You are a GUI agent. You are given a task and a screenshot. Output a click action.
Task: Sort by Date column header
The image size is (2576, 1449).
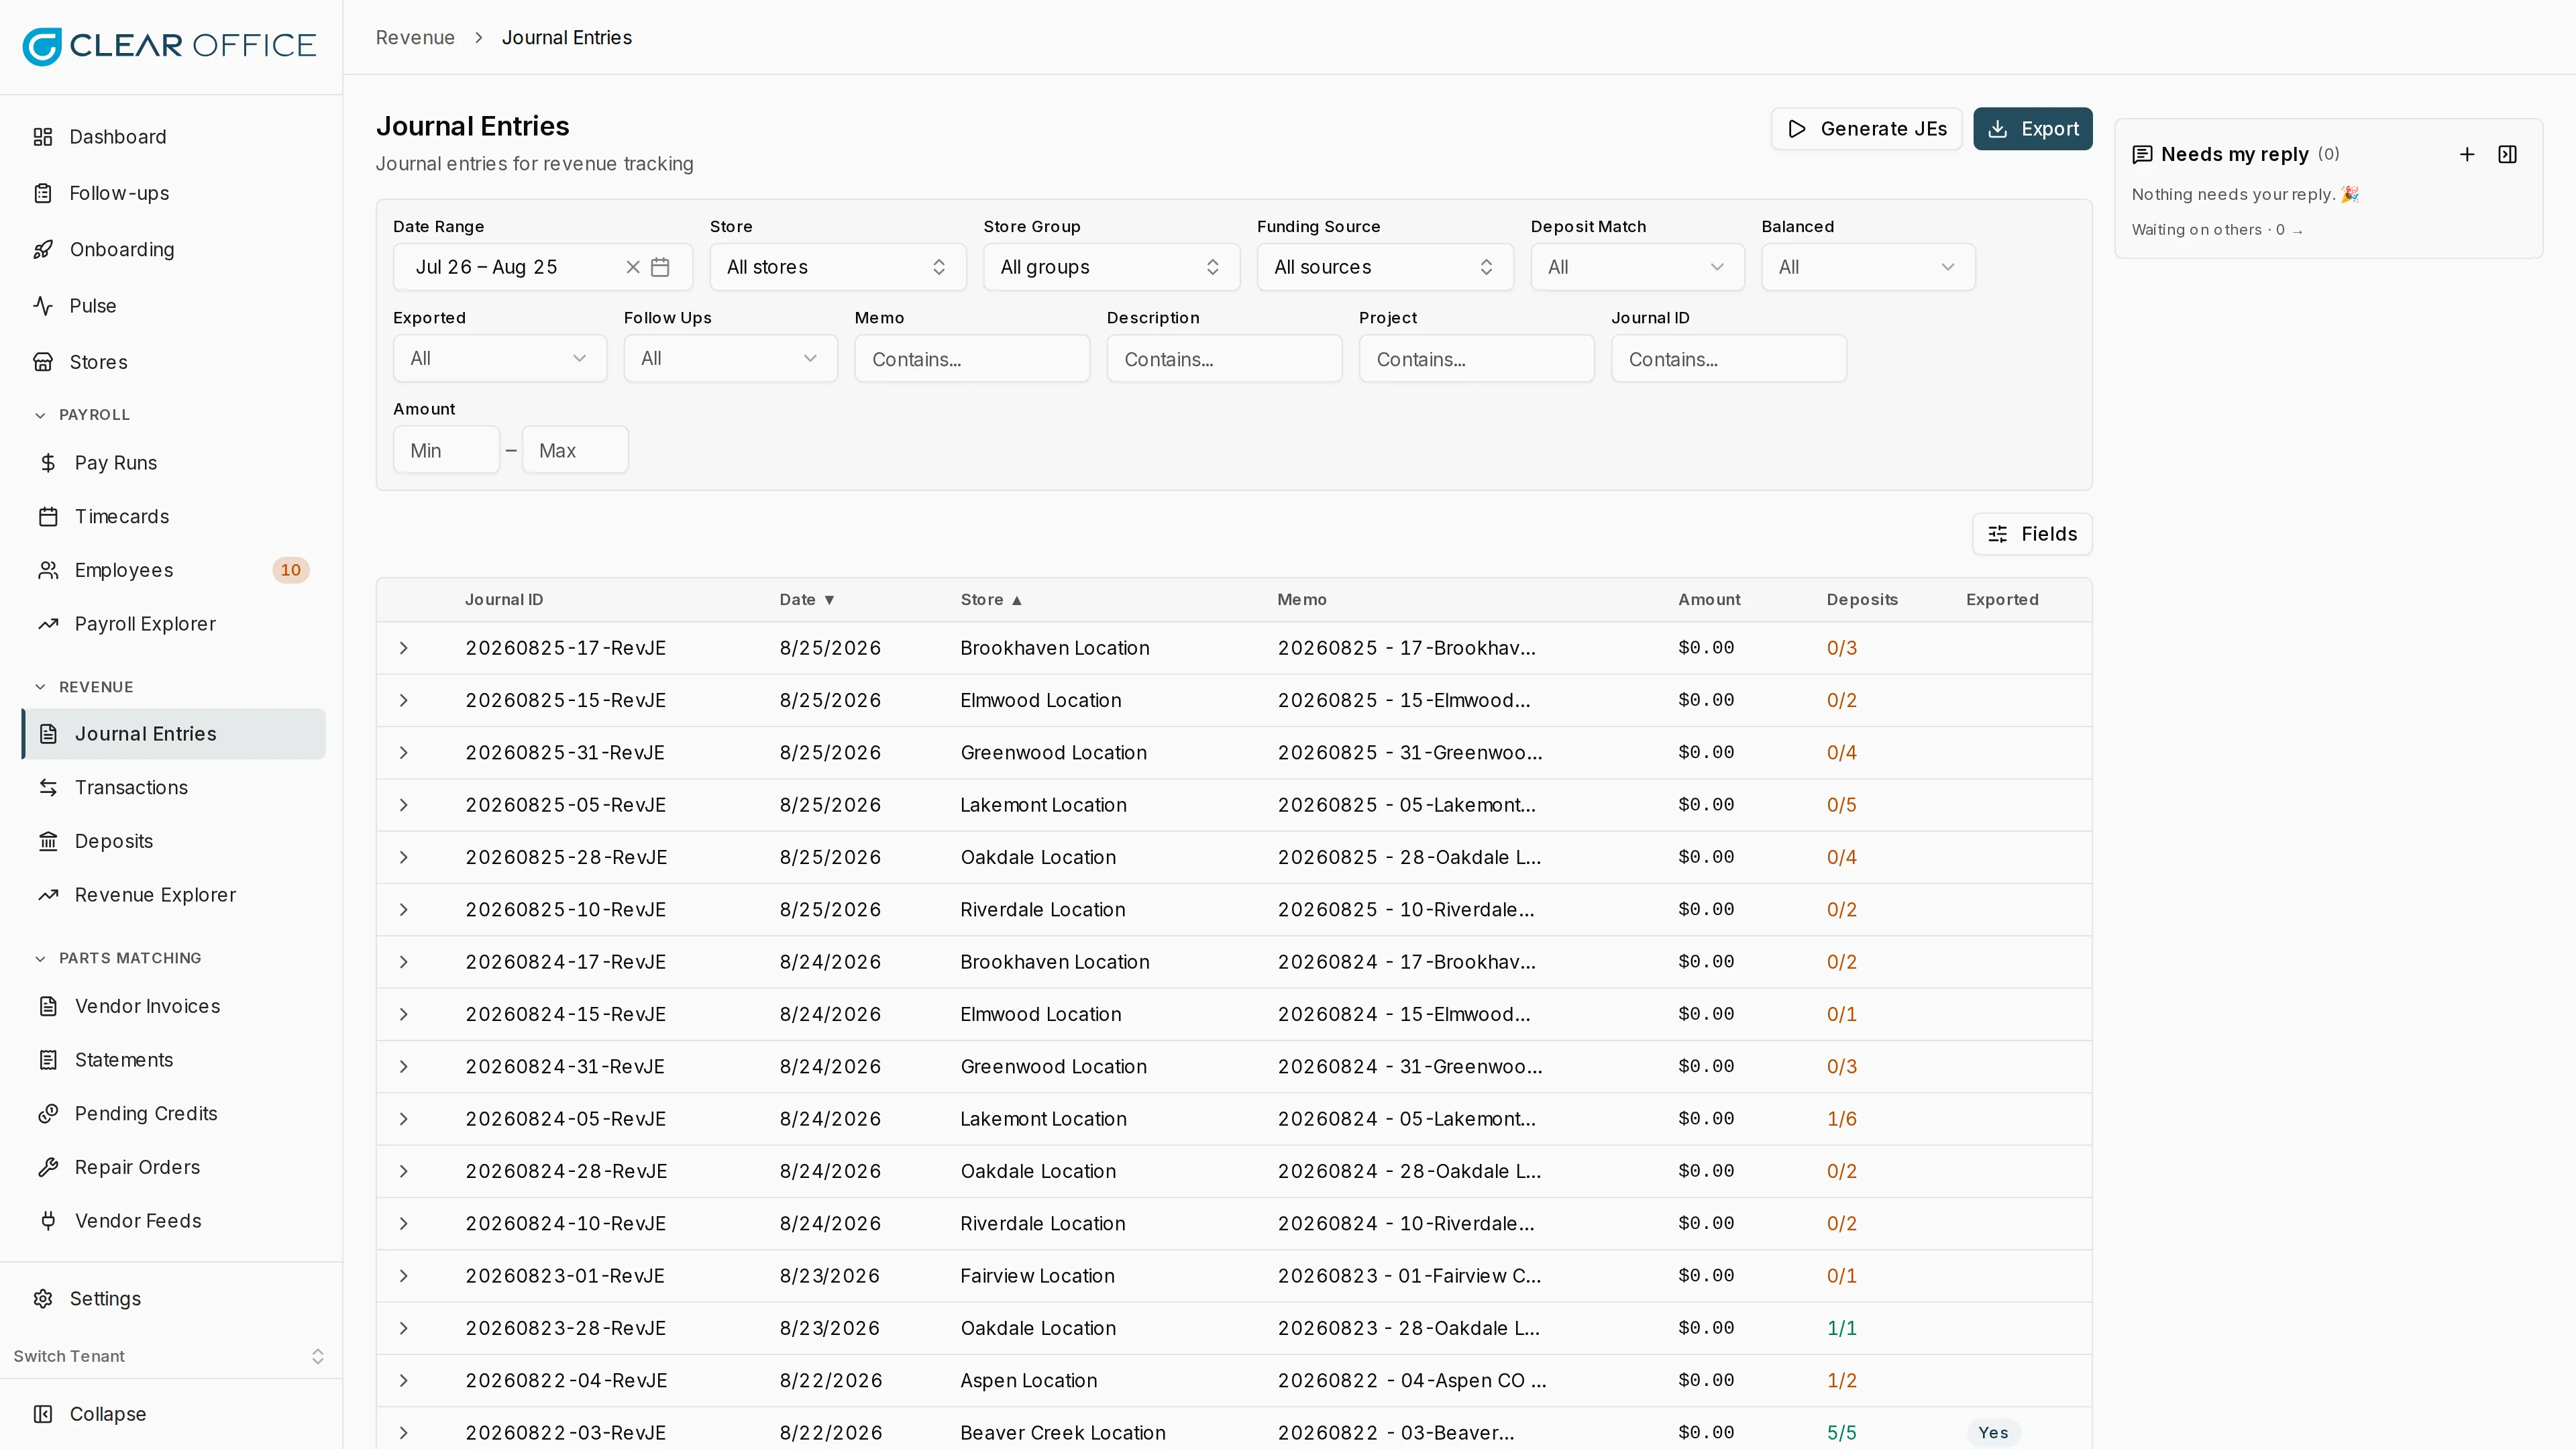pyautogui.click(x=806, y=600)
